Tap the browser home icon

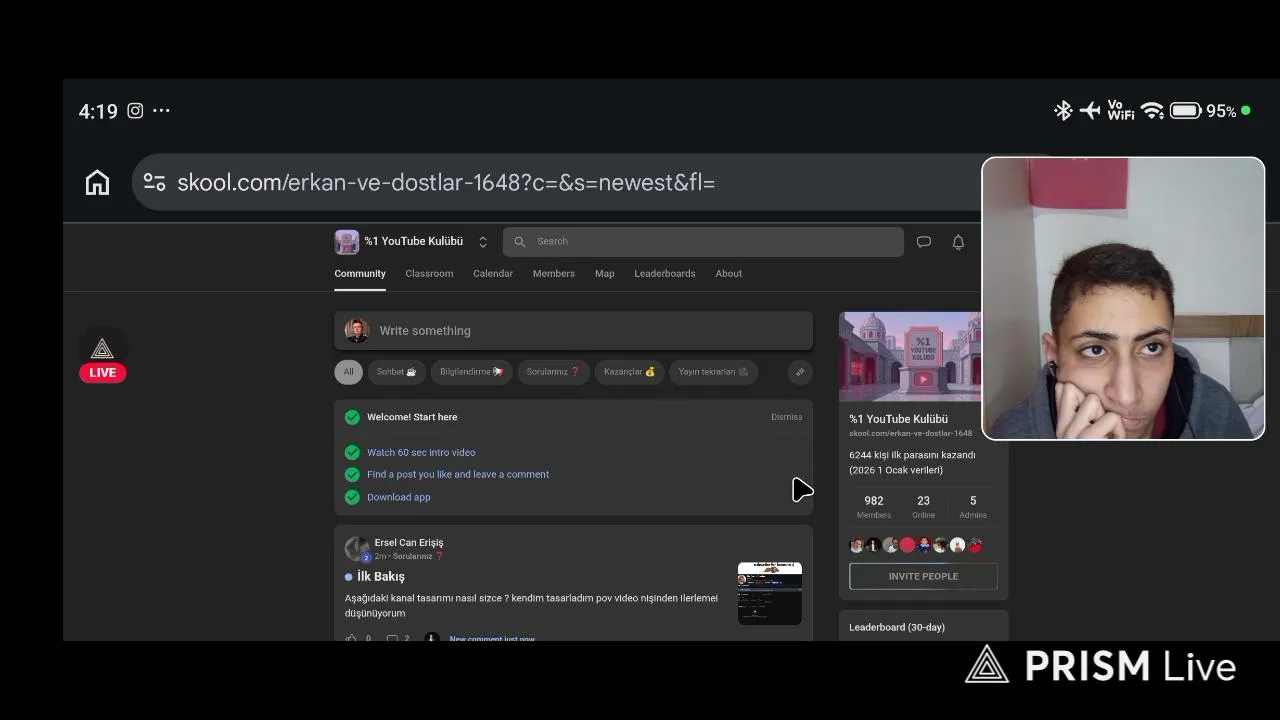point(97,183)
